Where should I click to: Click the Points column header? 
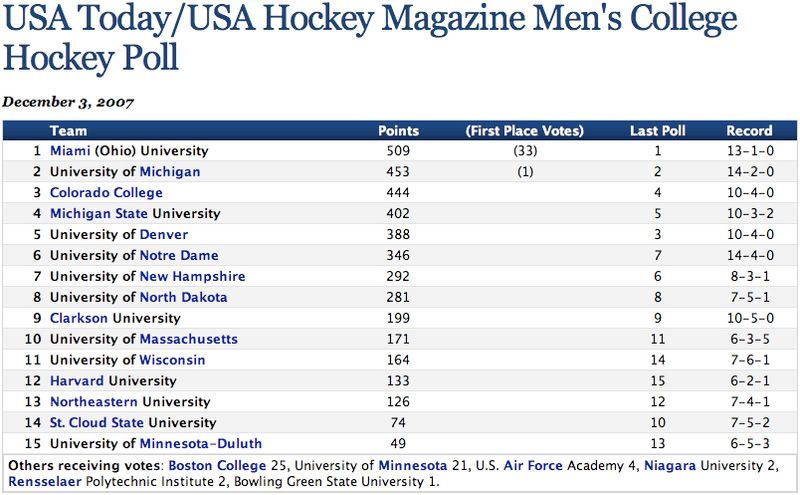click(x=398, y=131)
